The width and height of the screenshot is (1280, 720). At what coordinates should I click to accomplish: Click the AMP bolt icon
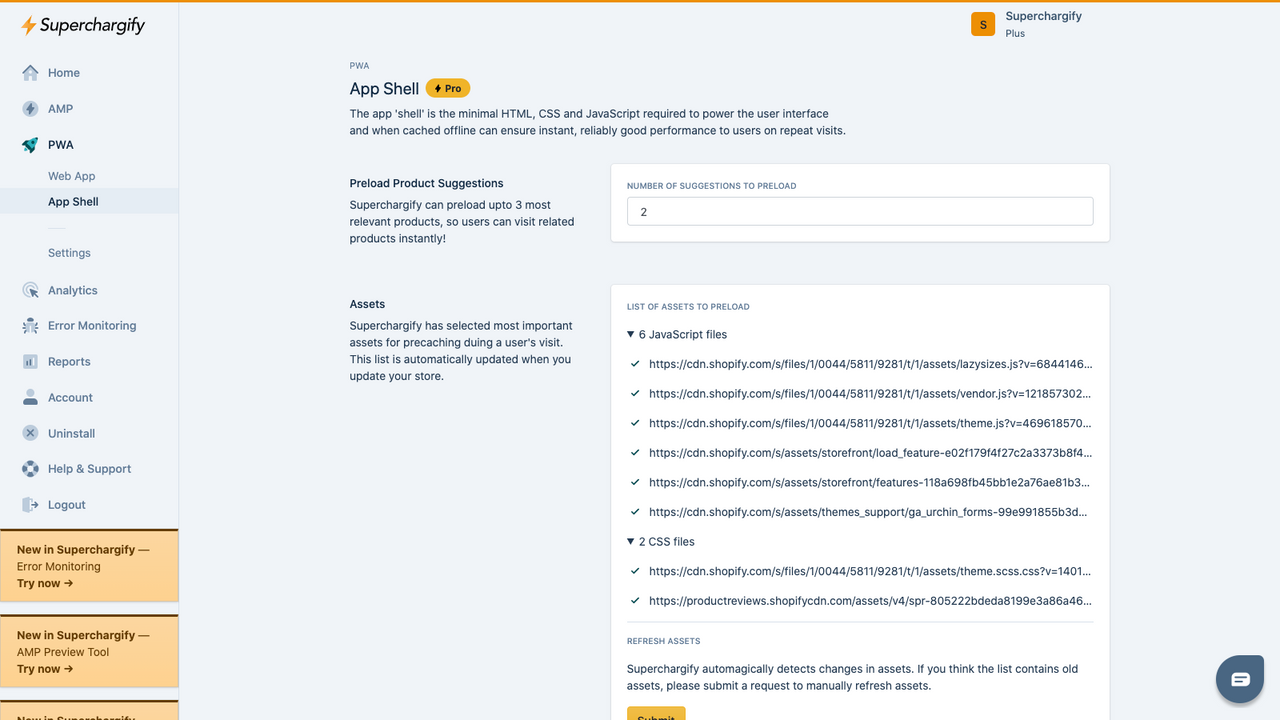click(x=30, y=109)
